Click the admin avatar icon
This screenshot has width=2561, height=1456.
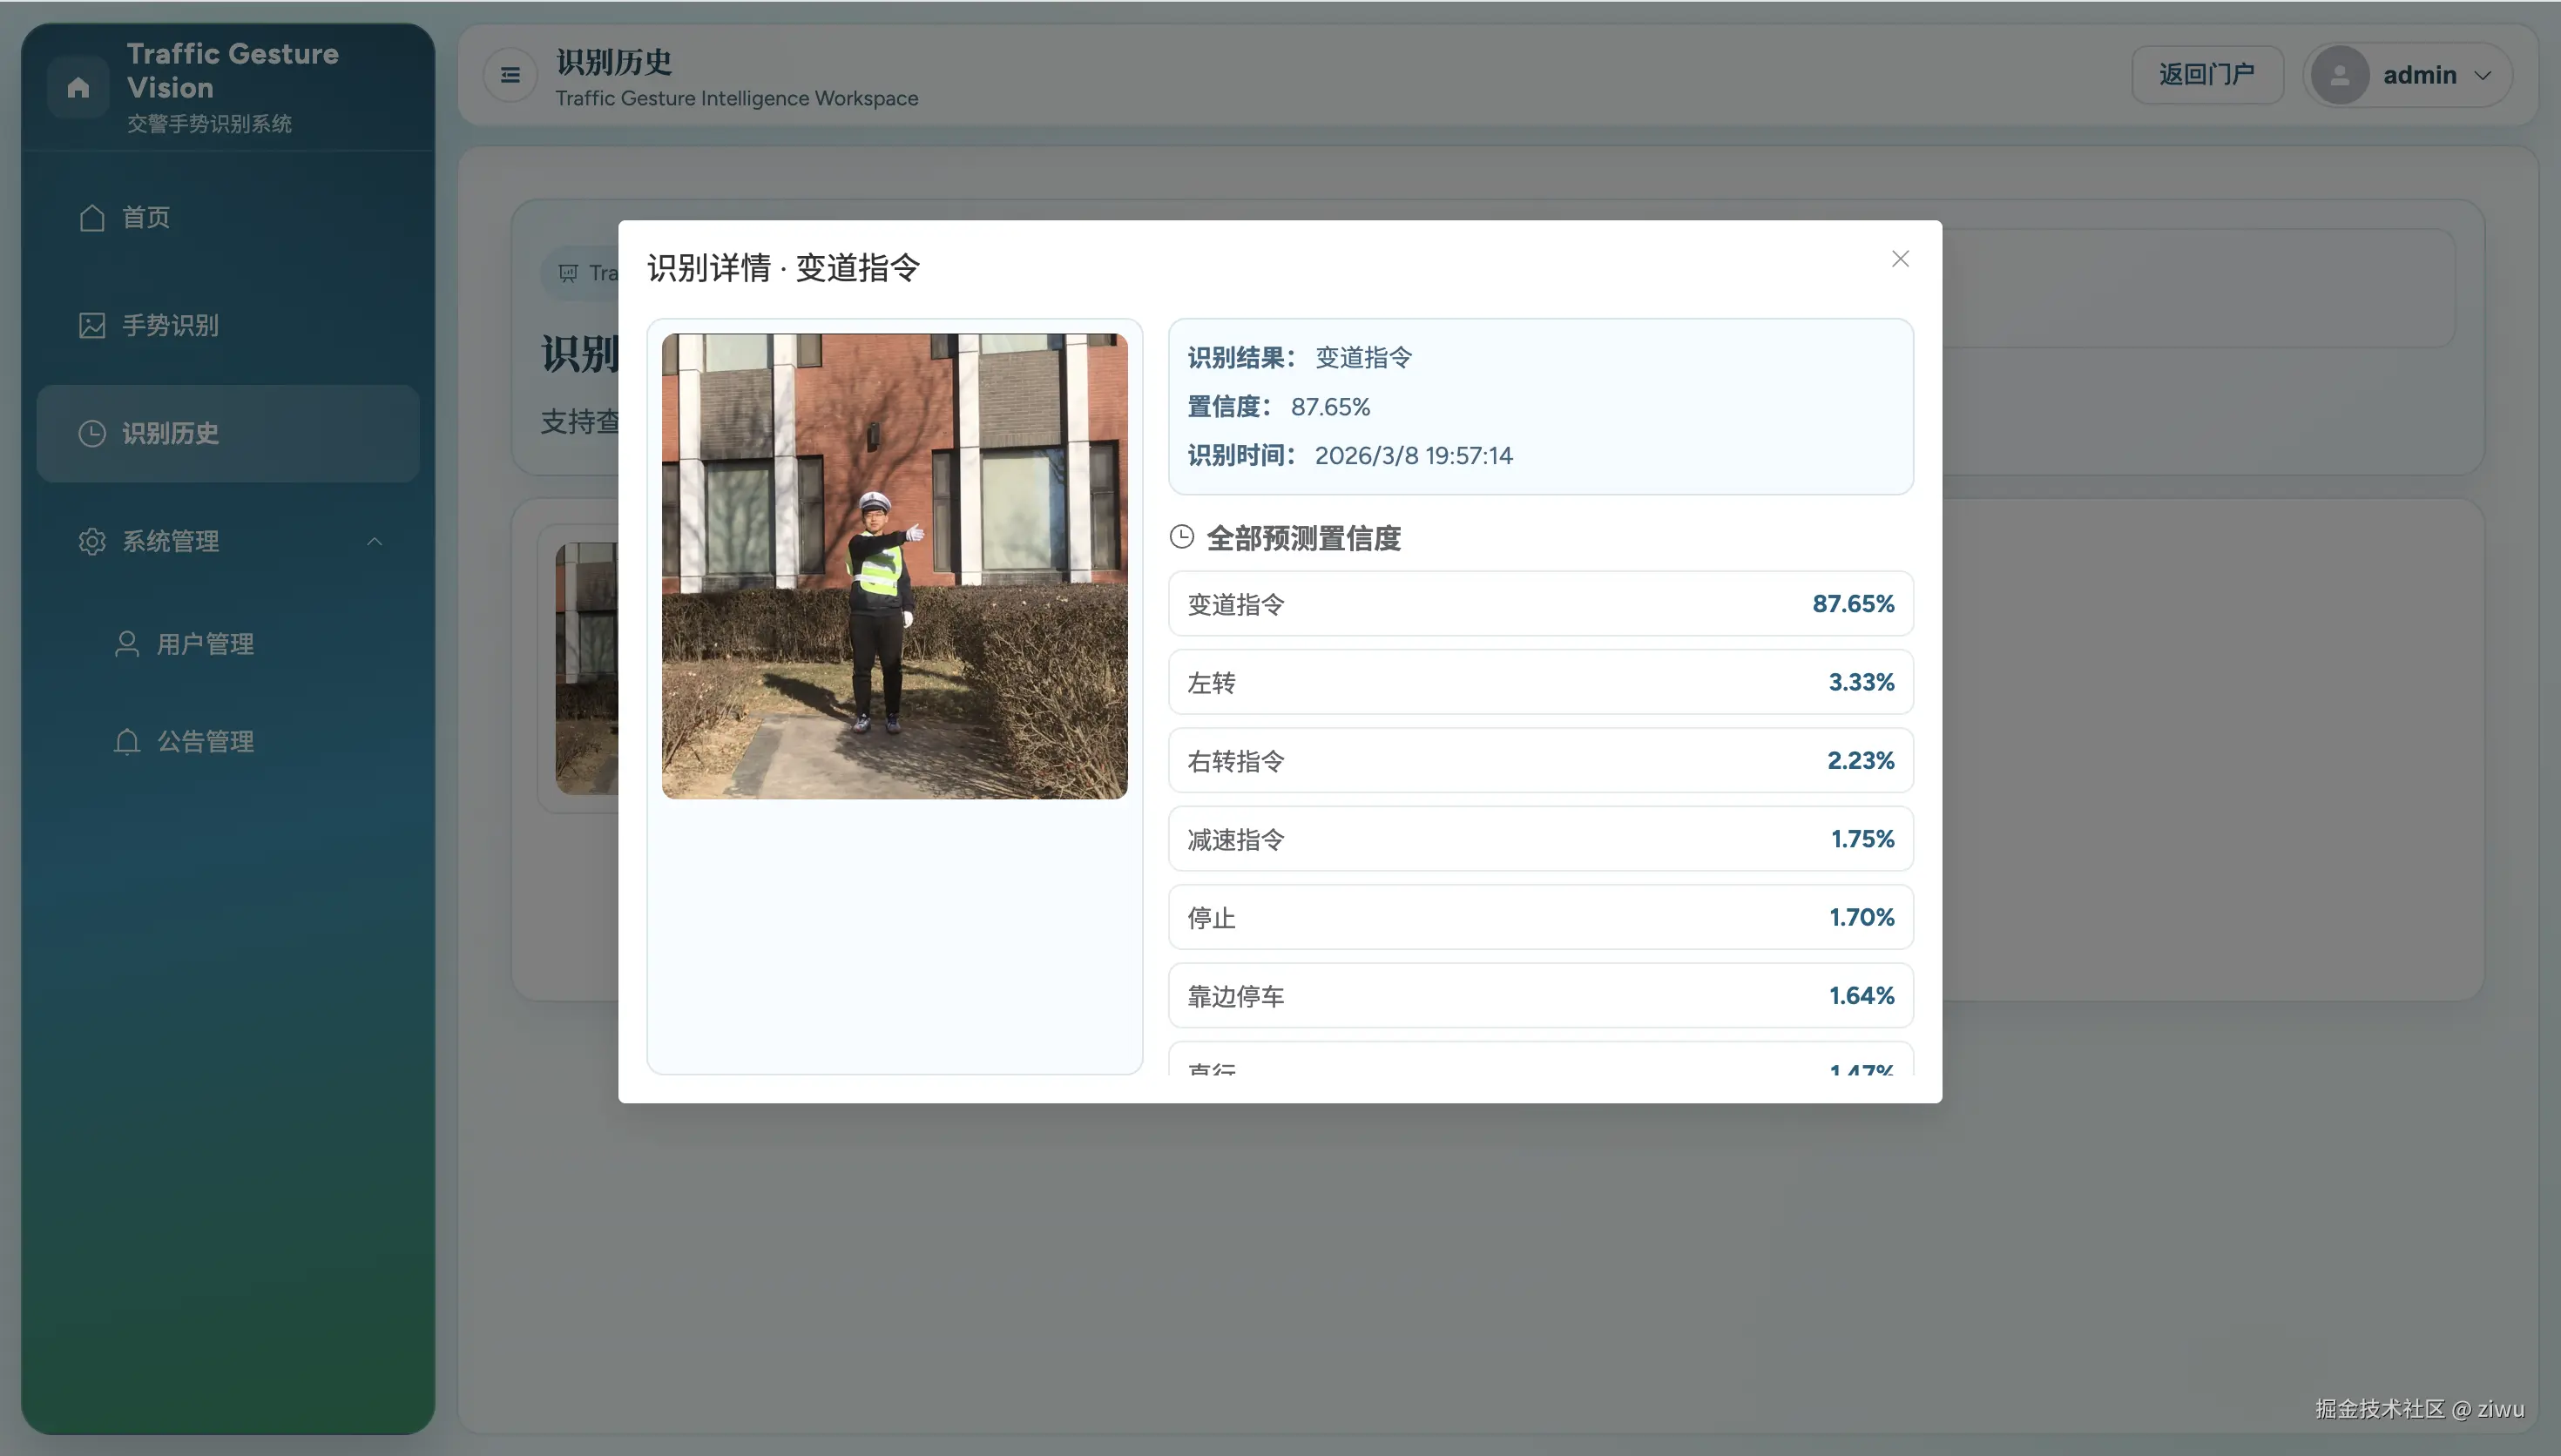(2340, 75)
